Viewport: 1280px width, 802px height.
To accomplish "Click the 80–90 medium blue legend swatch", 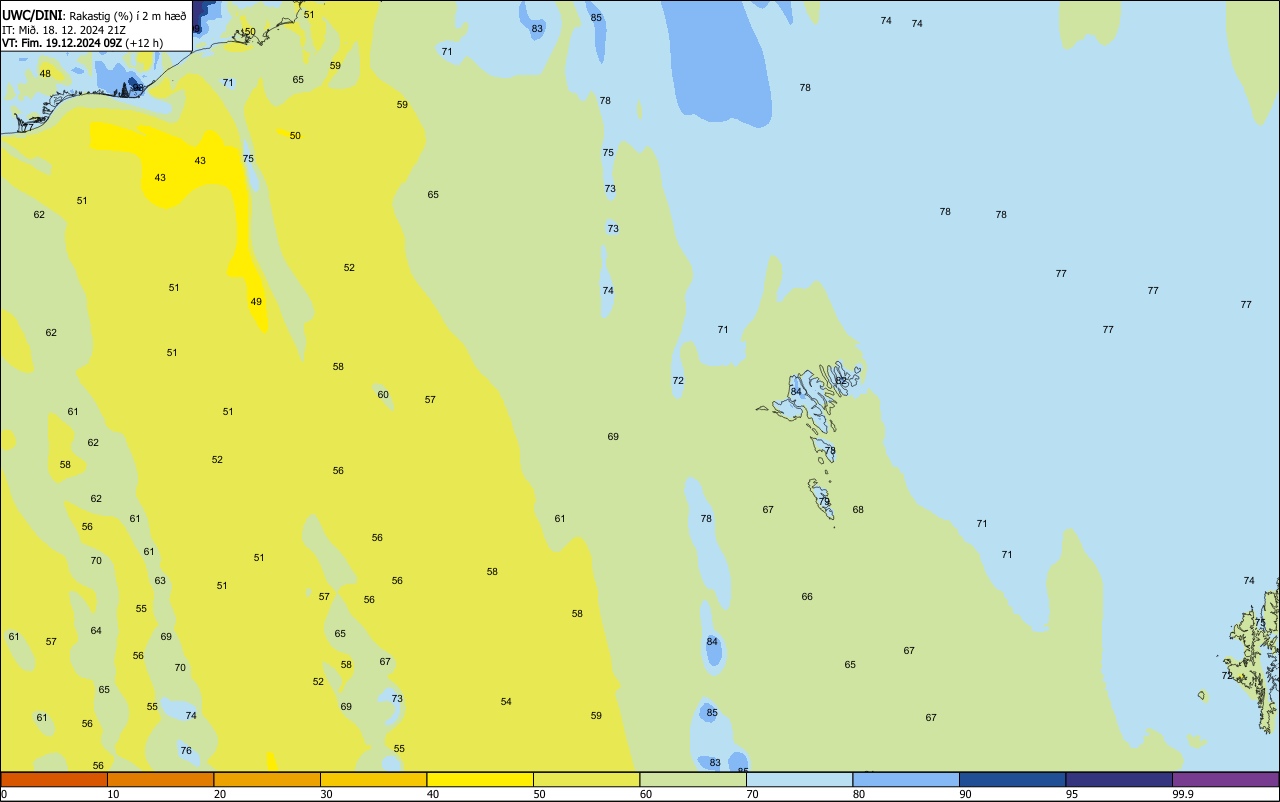I will click(x=906, y=779).
